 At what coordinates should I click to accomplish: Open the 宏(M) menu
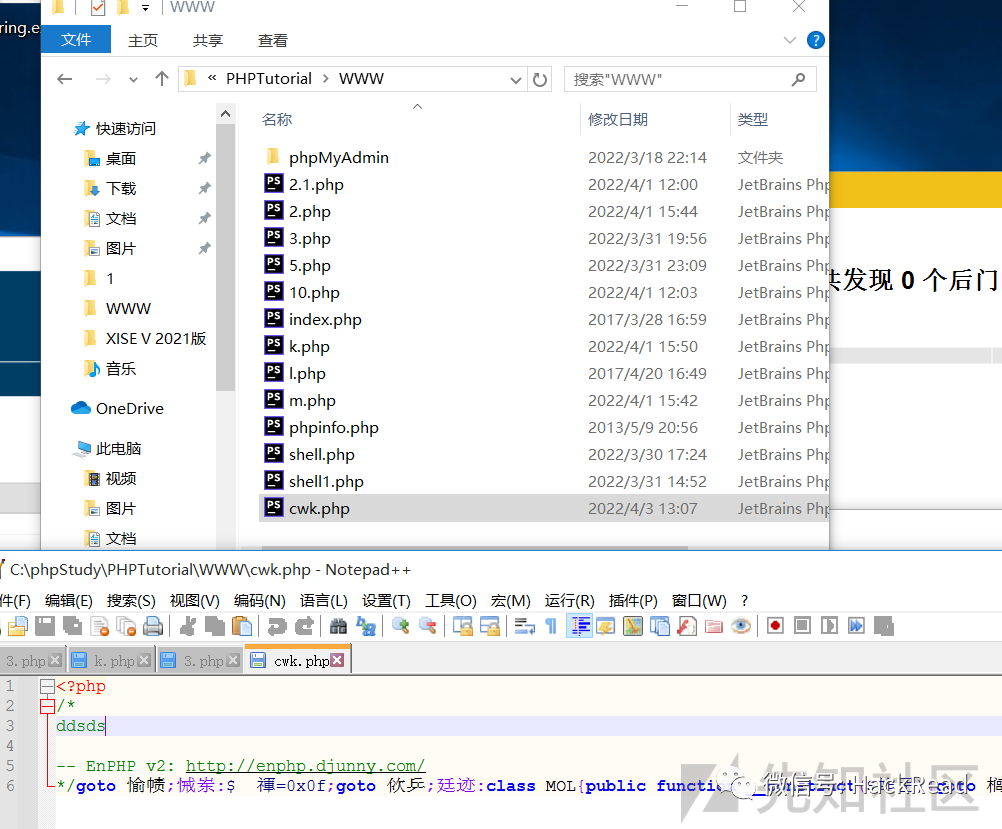pyautogui.click(x=511, y=601)
